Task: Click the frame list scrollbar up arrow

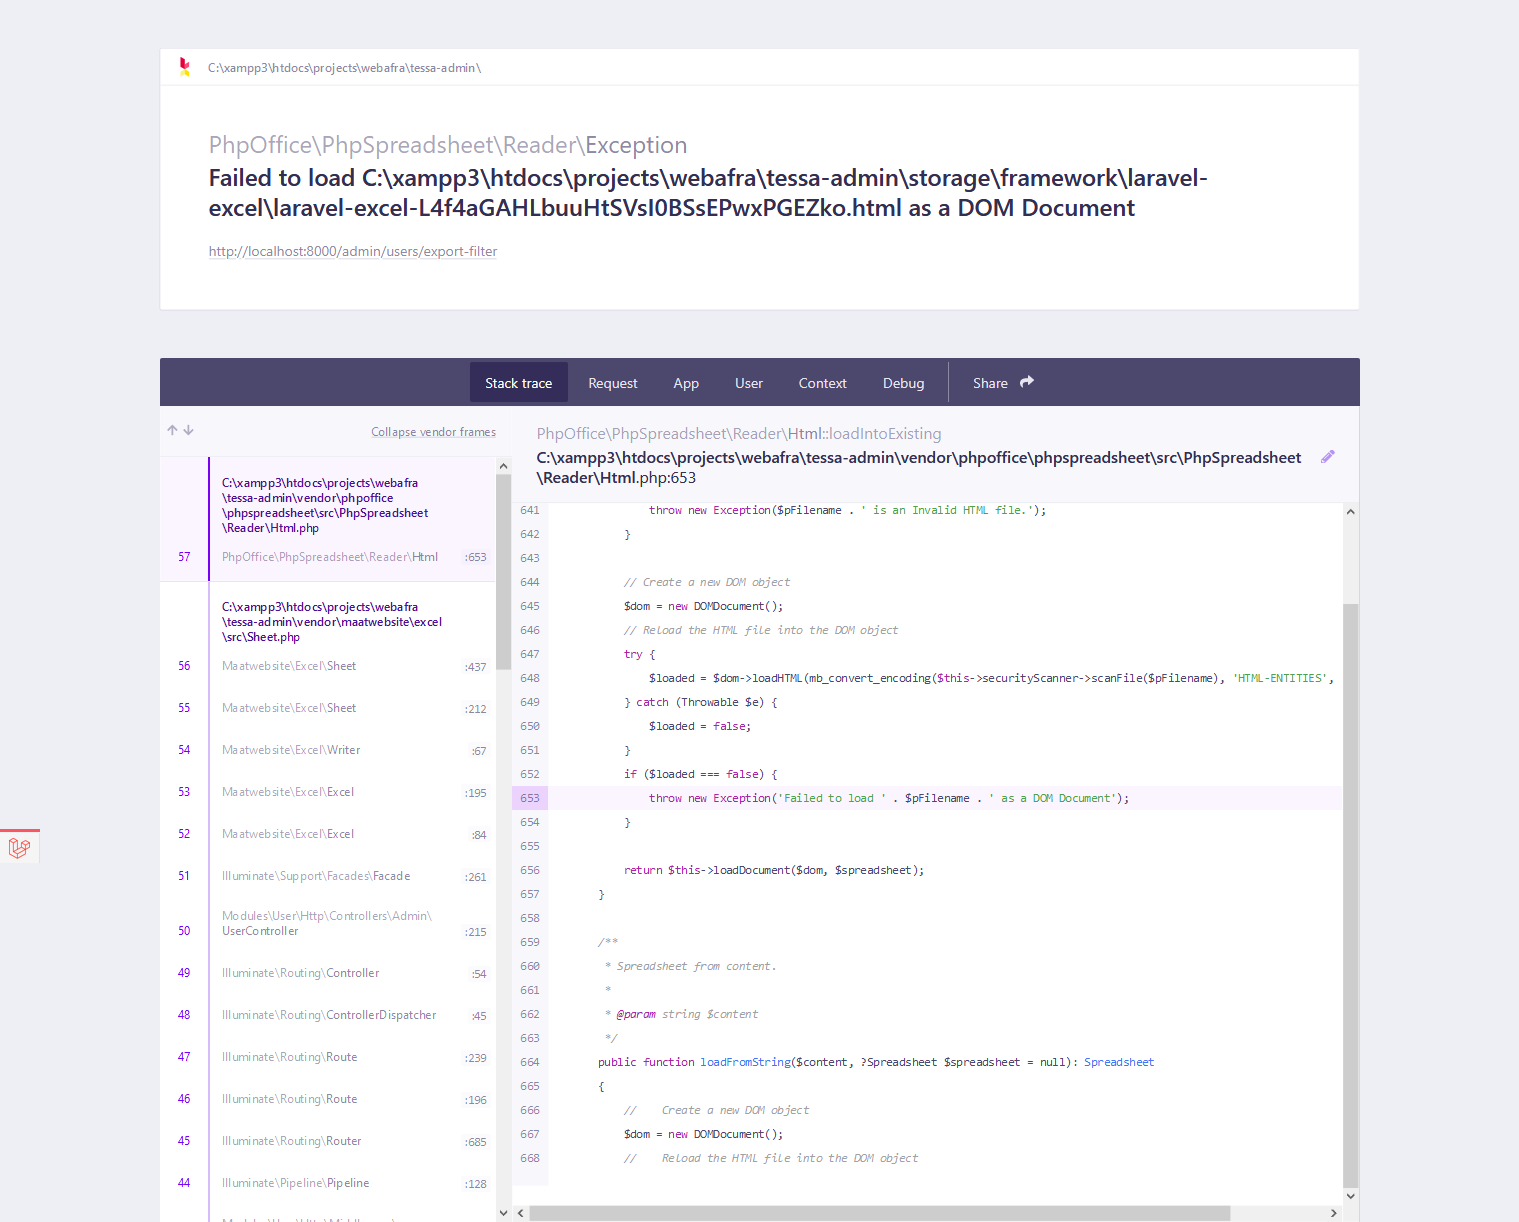Action: point(503,466)
